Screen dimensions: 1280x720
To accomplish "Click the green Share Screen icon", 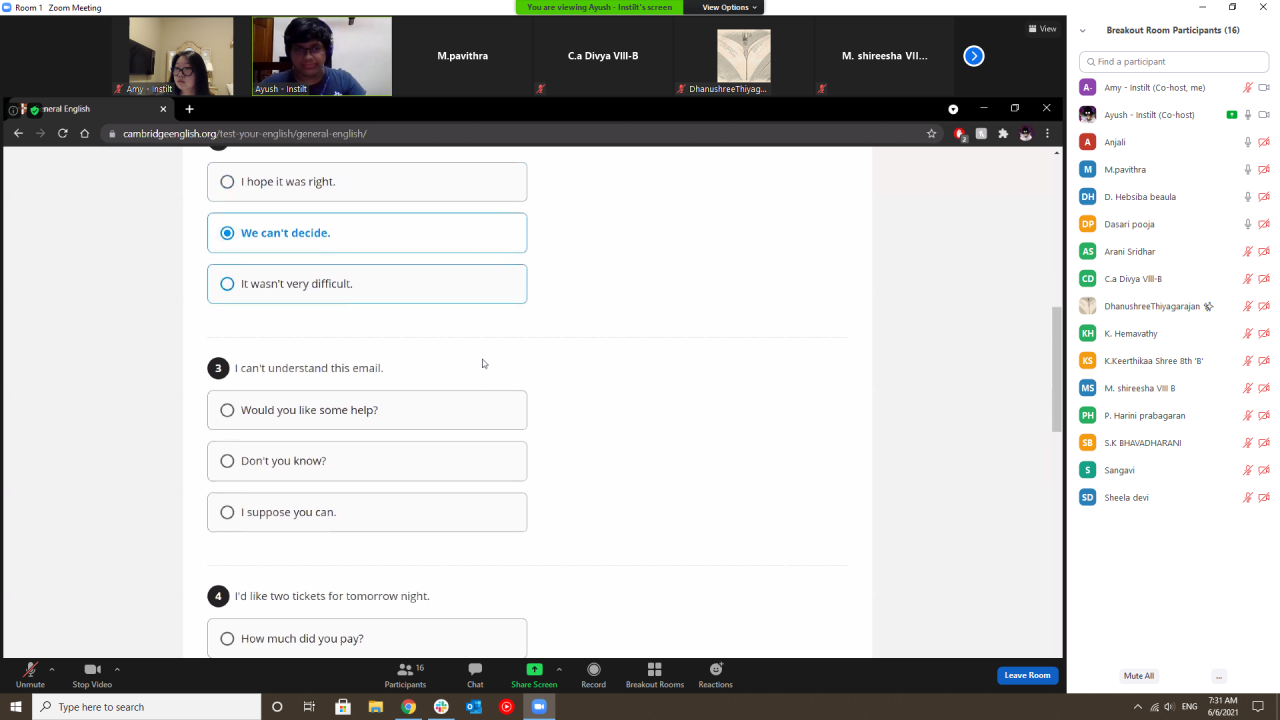I will (x=534, y=670).
